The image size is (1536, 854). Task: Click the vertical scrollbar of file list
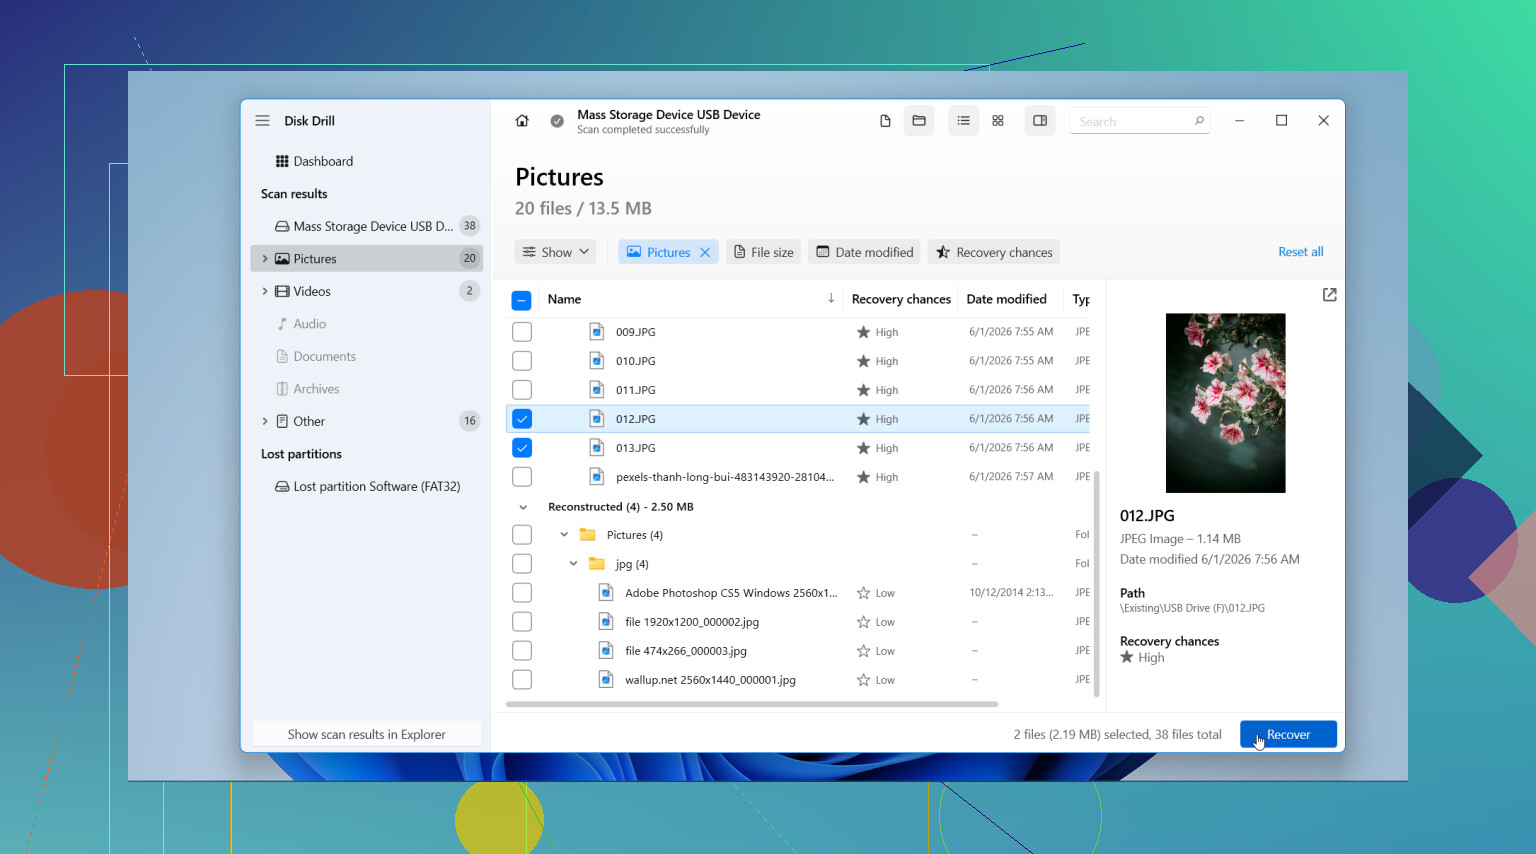[x=1097, y=584]
